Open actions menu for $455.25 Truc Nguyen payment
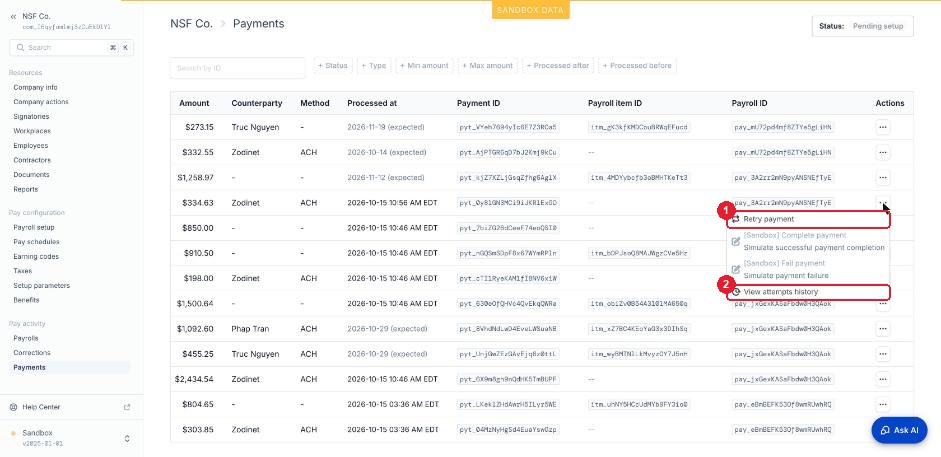This screenshot has height=457, width=941. (x=882, y=354)
